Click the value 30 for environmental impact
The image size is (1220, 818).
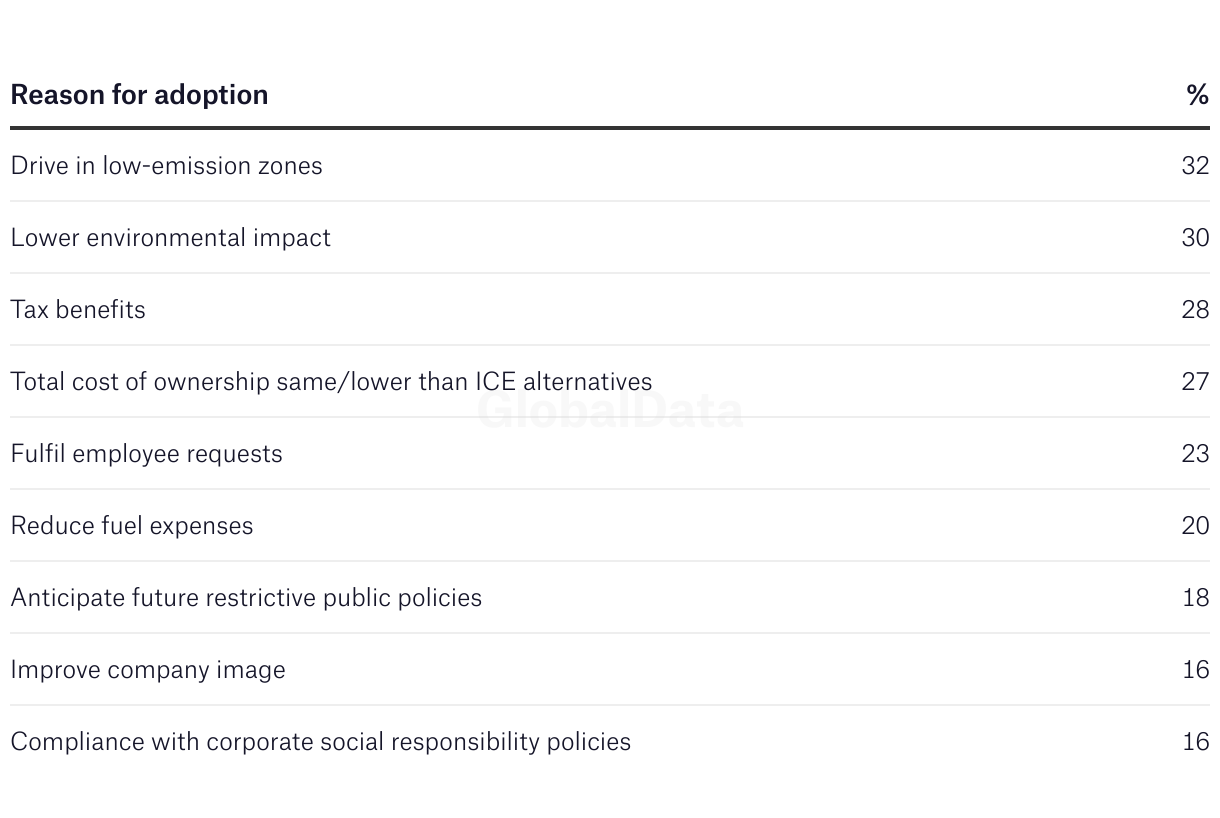pos(1195,238)
